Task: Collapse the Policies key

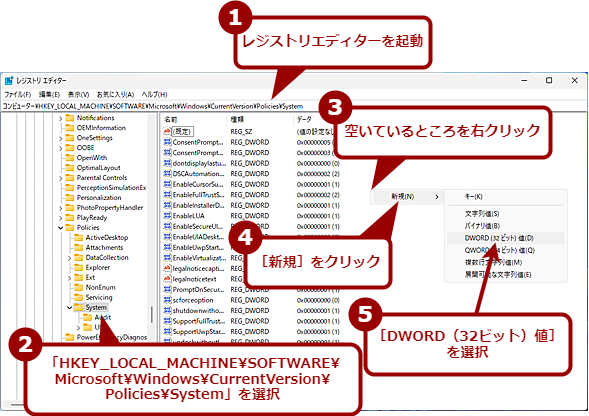Action: (60, 228)
